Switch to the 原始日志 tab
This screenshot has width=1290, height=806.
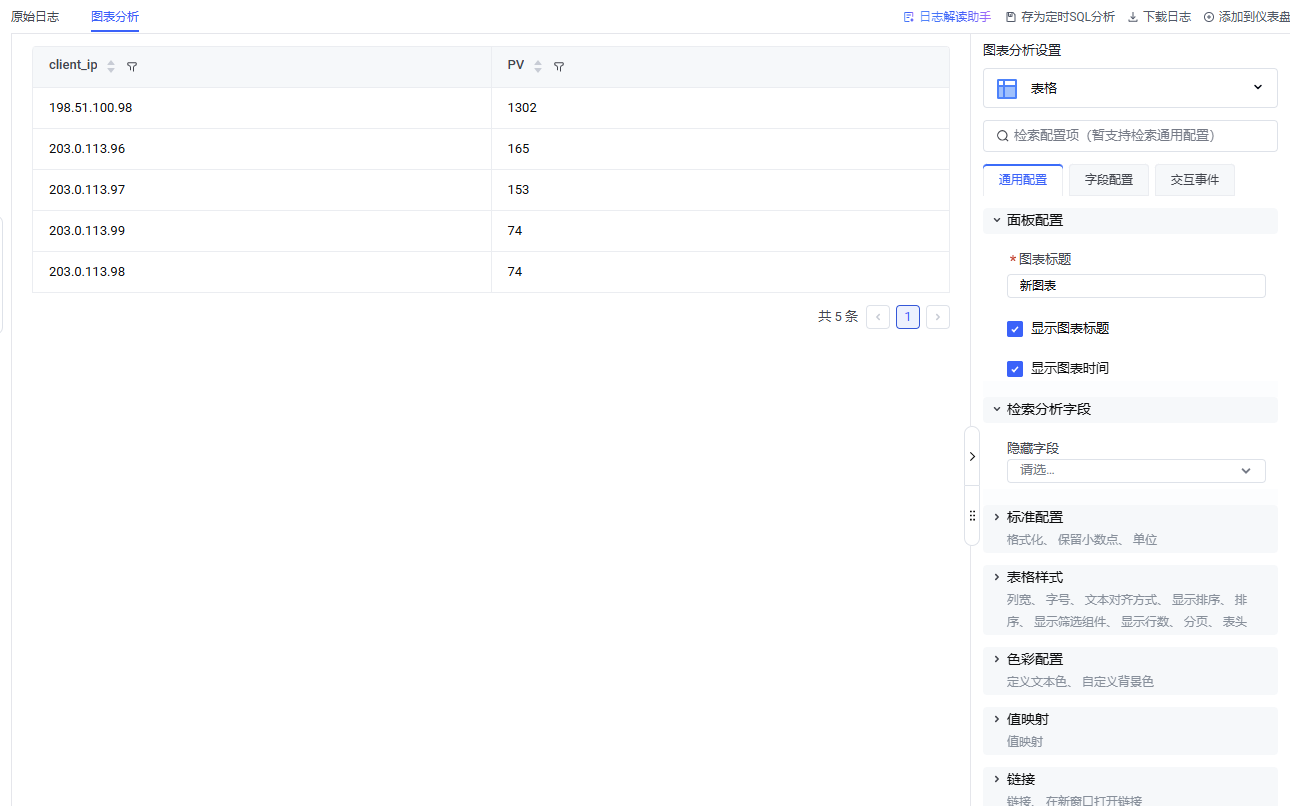pyautogui.click(x=35, y=17)
